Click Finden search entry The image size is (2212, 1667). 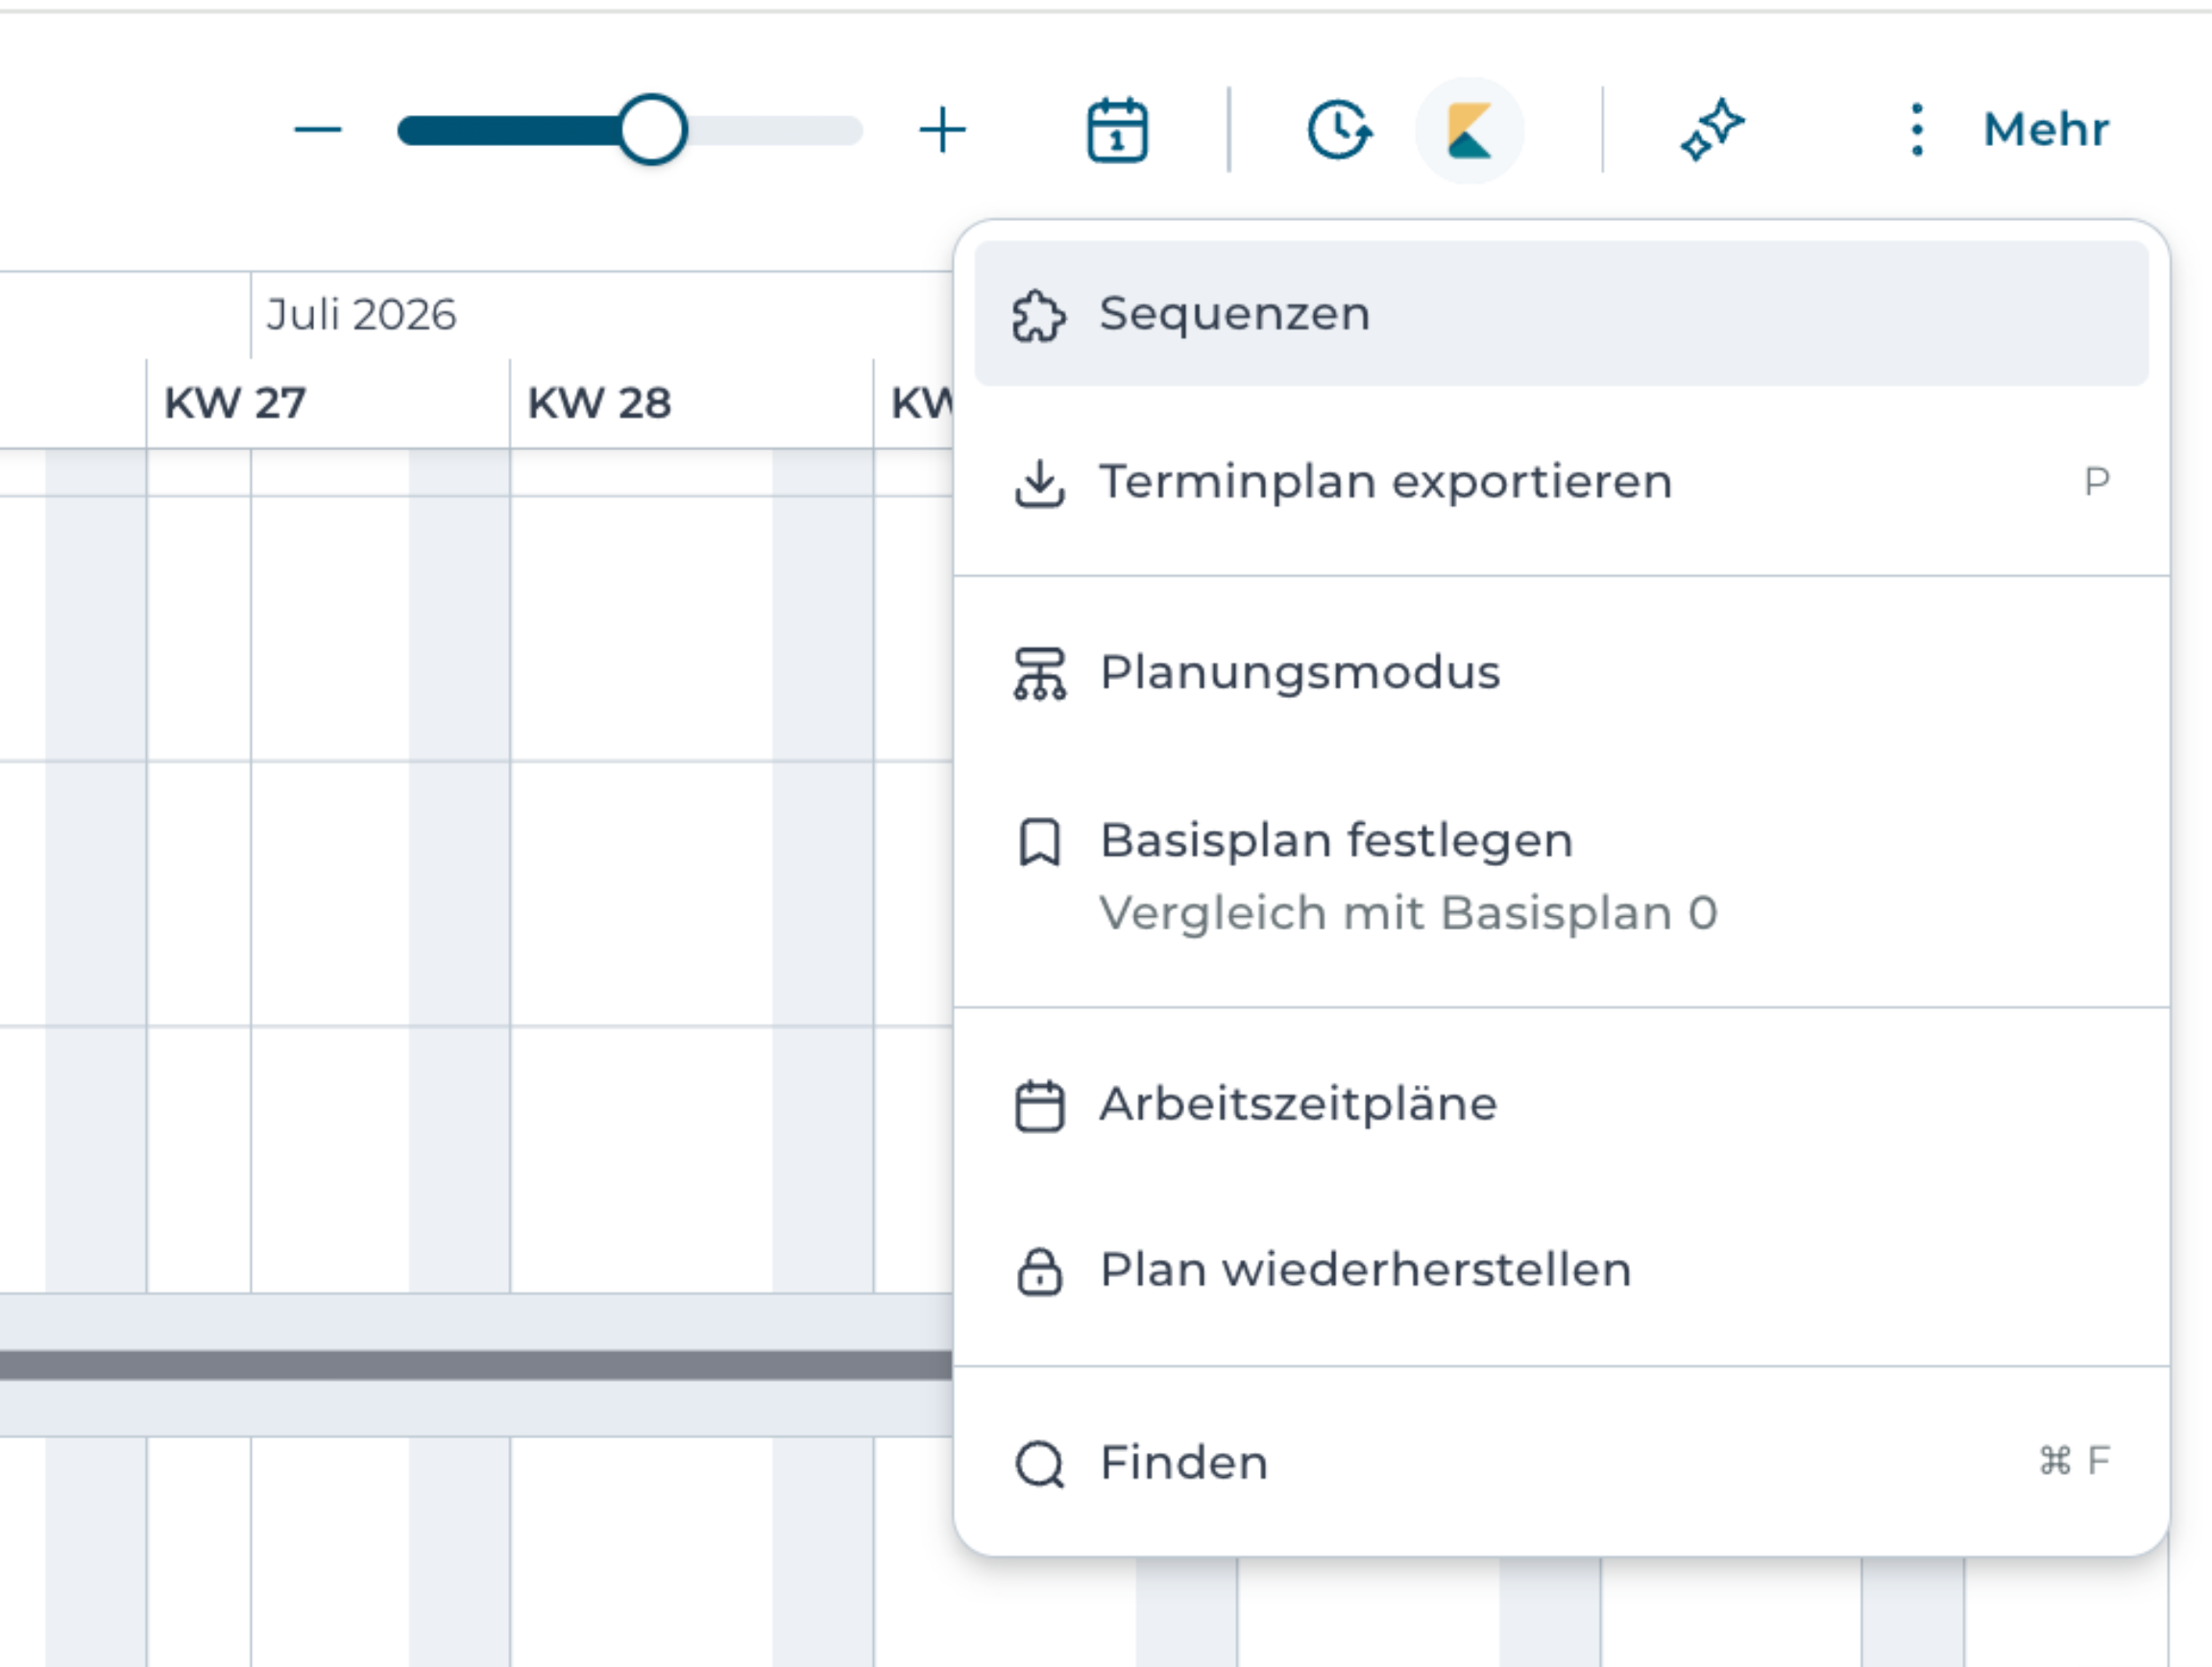click(1561, 1463)
